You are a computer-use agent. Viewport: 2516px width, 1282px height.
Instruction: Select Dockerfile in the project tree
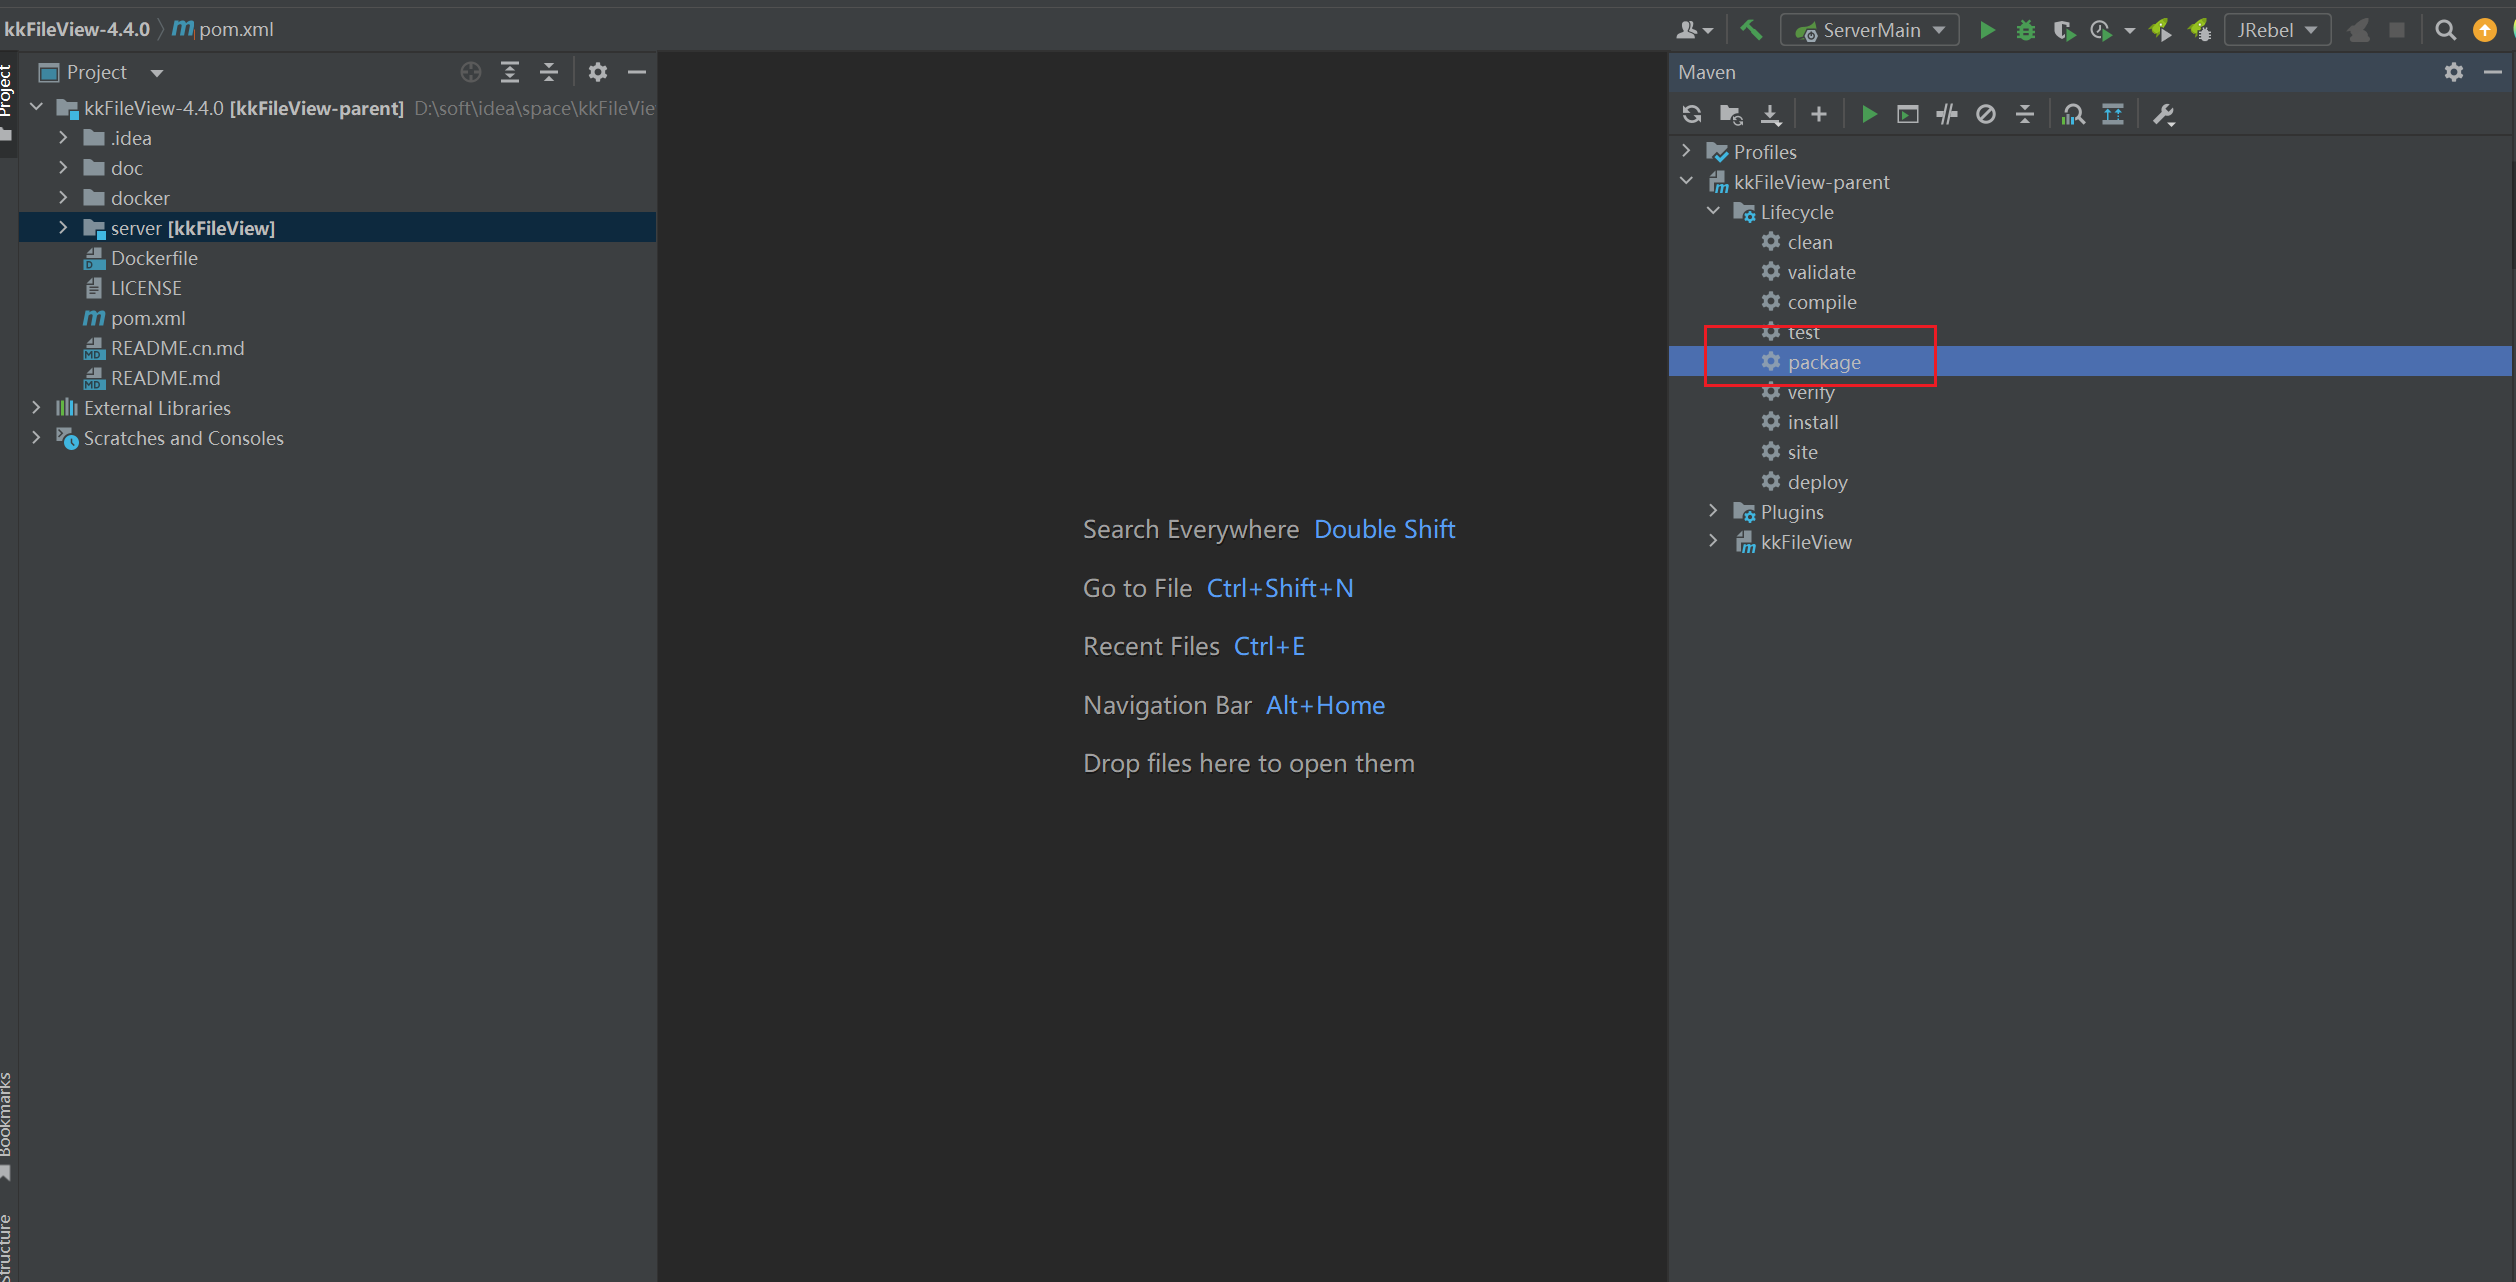click(154, 258)
